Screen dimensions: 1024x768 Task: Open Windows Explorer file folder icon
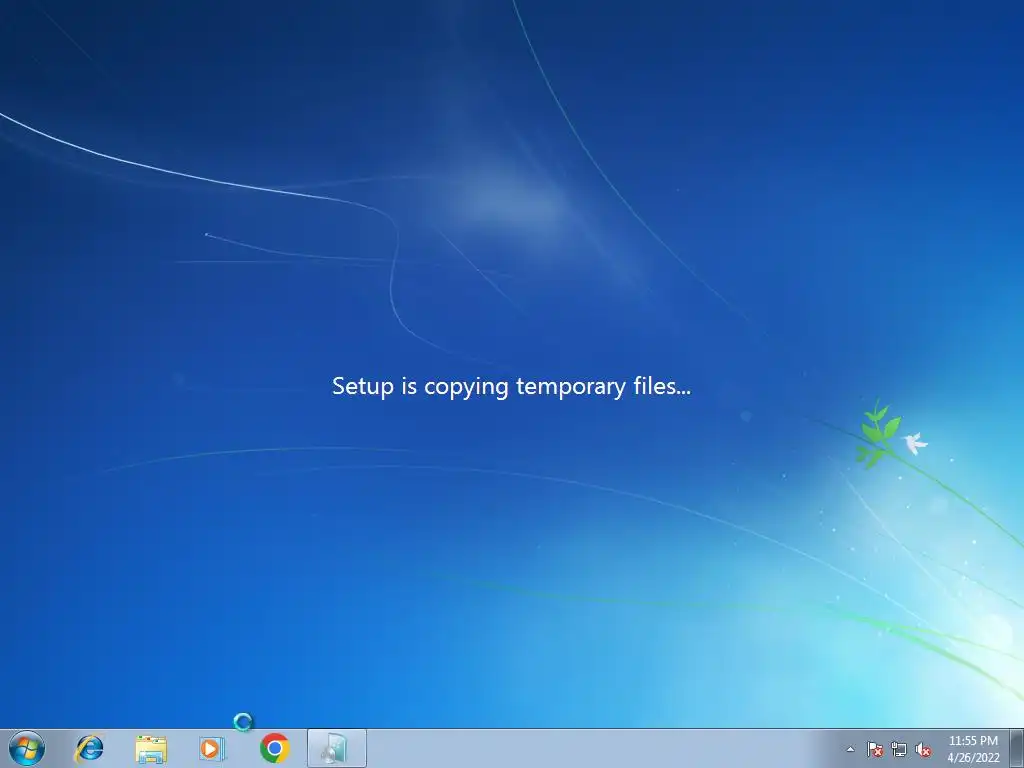pos(151,749)
